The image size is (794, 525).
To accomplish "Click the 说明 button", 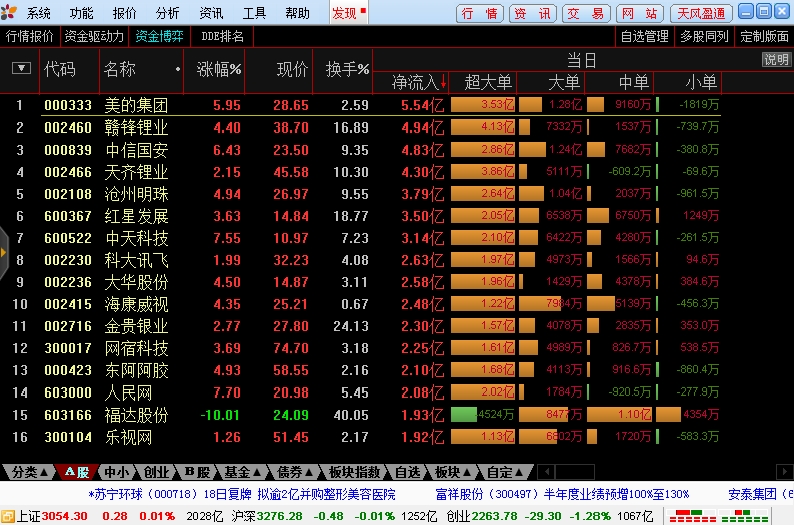I will tap(776, 60).
